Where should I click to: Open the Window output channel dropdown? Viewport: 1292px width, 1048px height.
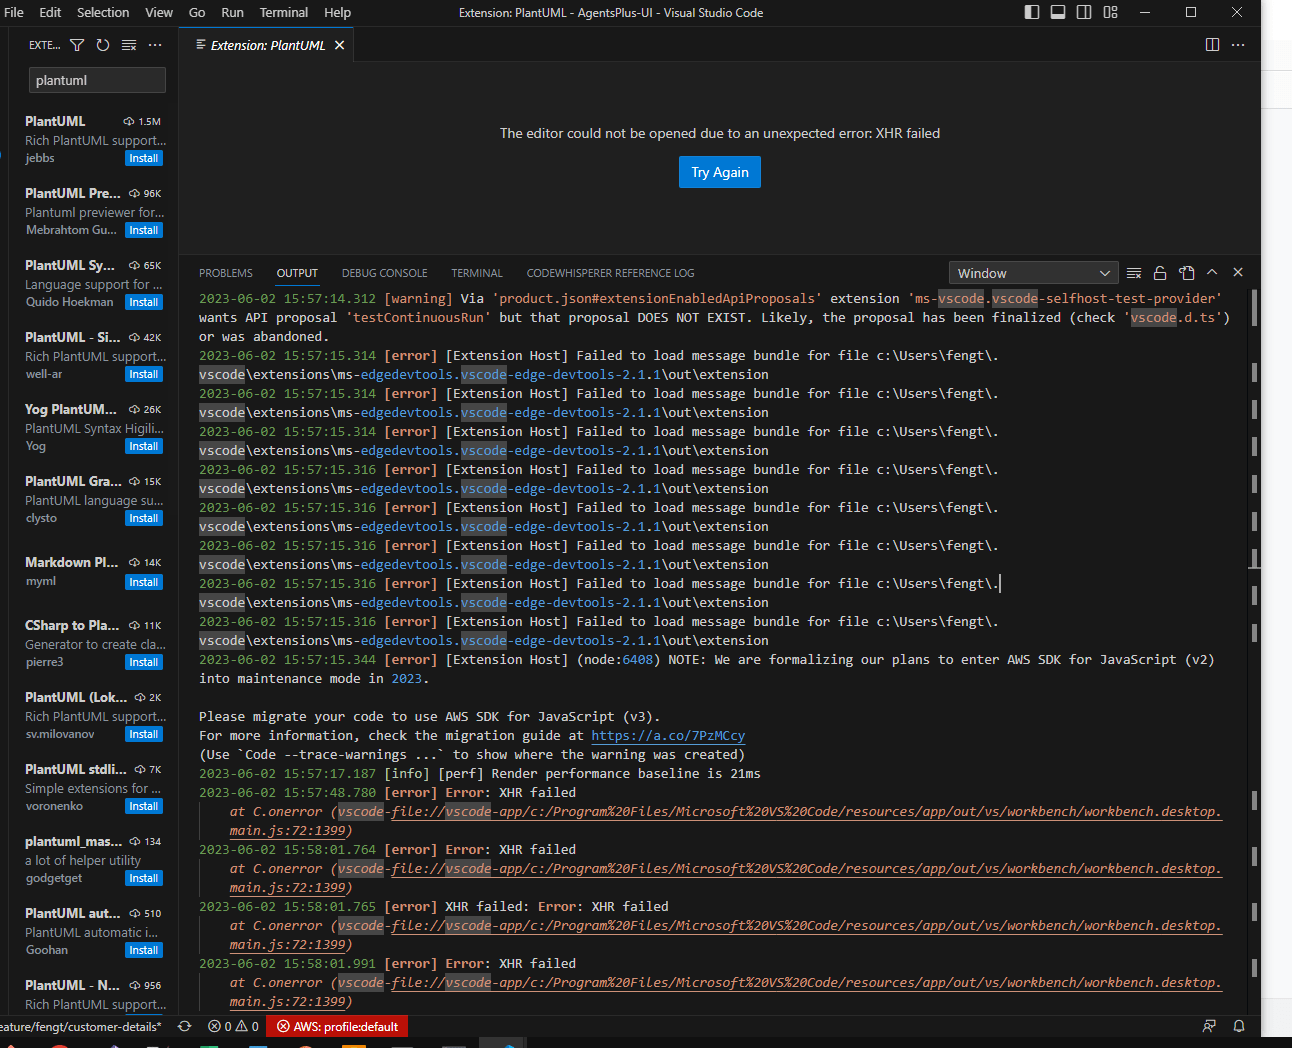[1033, 272]
